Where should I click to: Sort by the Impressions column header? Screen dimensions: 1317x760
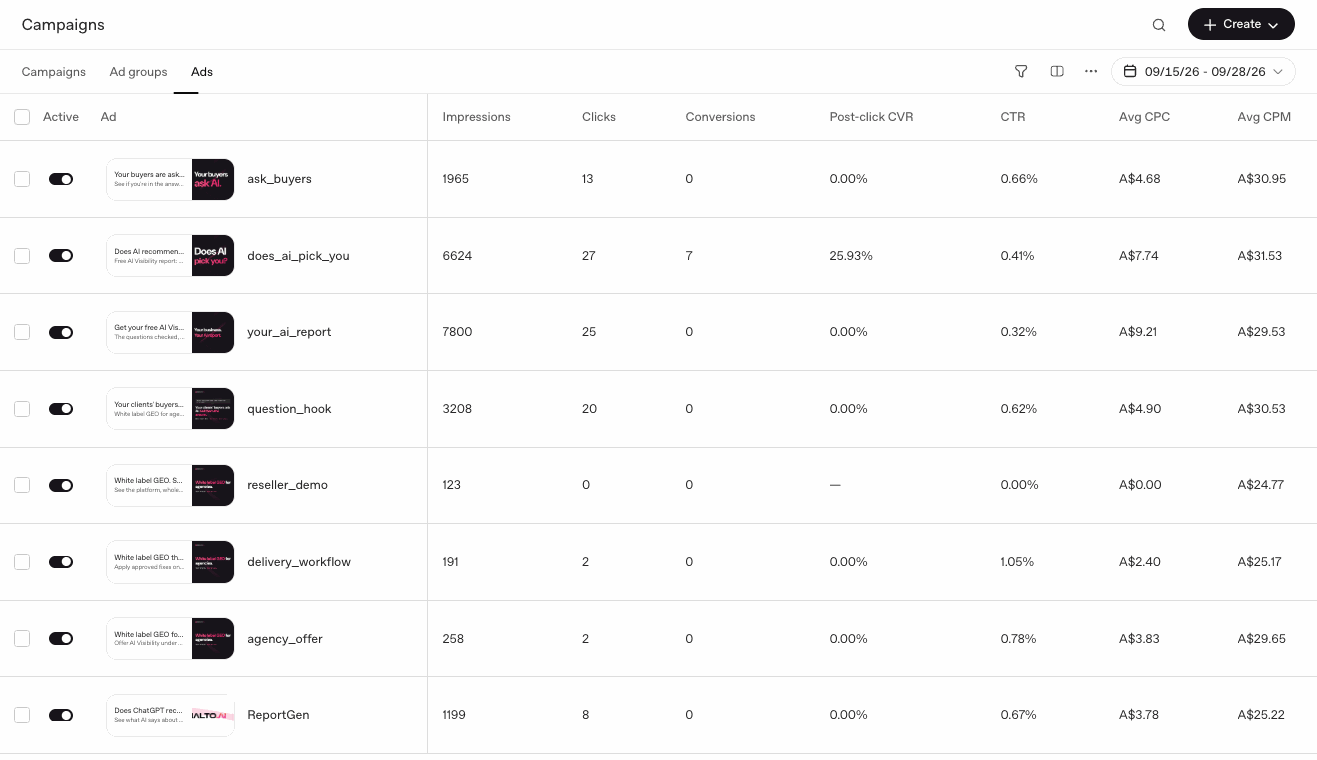tap(476, 117)
